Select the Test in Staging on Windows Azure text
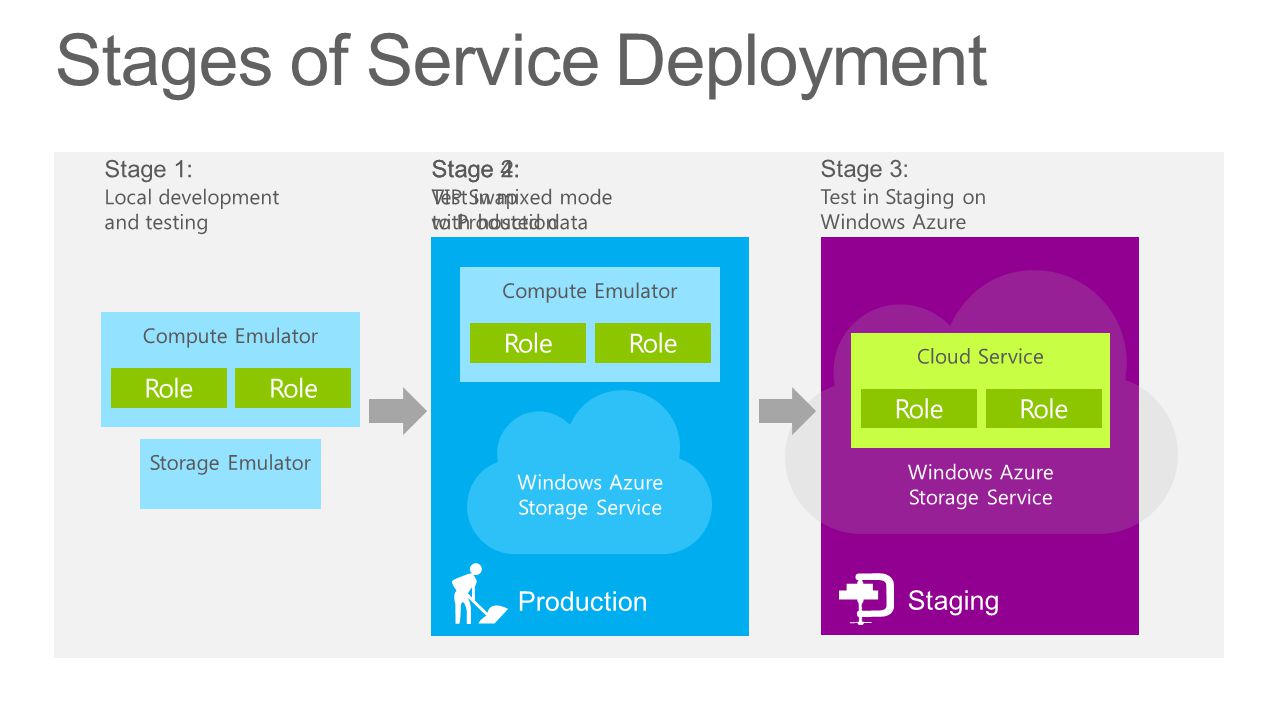Screen dimensions: 1279x720 [903, 210]
